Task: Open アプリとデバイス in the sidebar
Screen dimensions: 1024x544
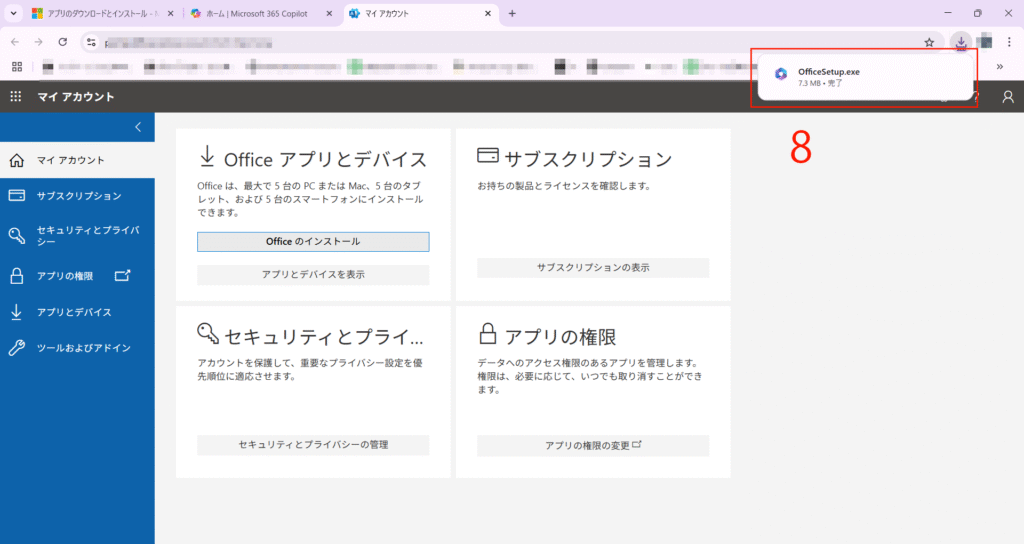Action: pos(77,312)
